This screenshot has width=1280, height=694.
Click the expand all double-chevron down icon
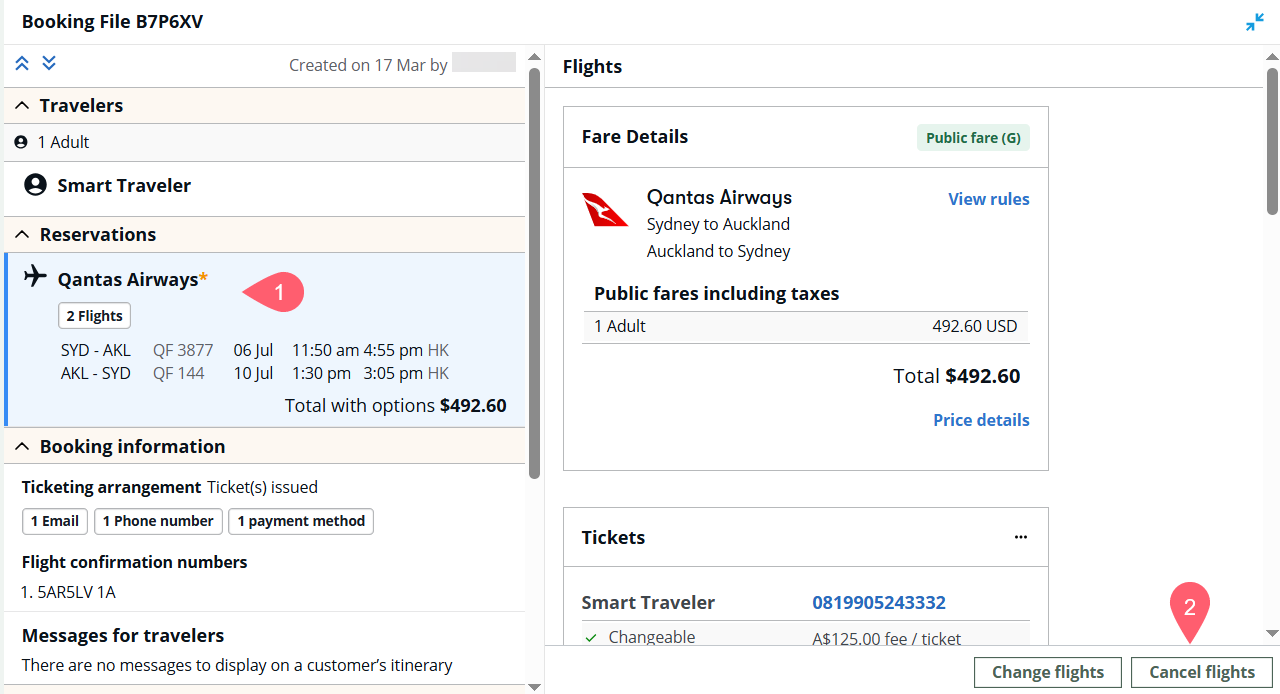[49, 63]
